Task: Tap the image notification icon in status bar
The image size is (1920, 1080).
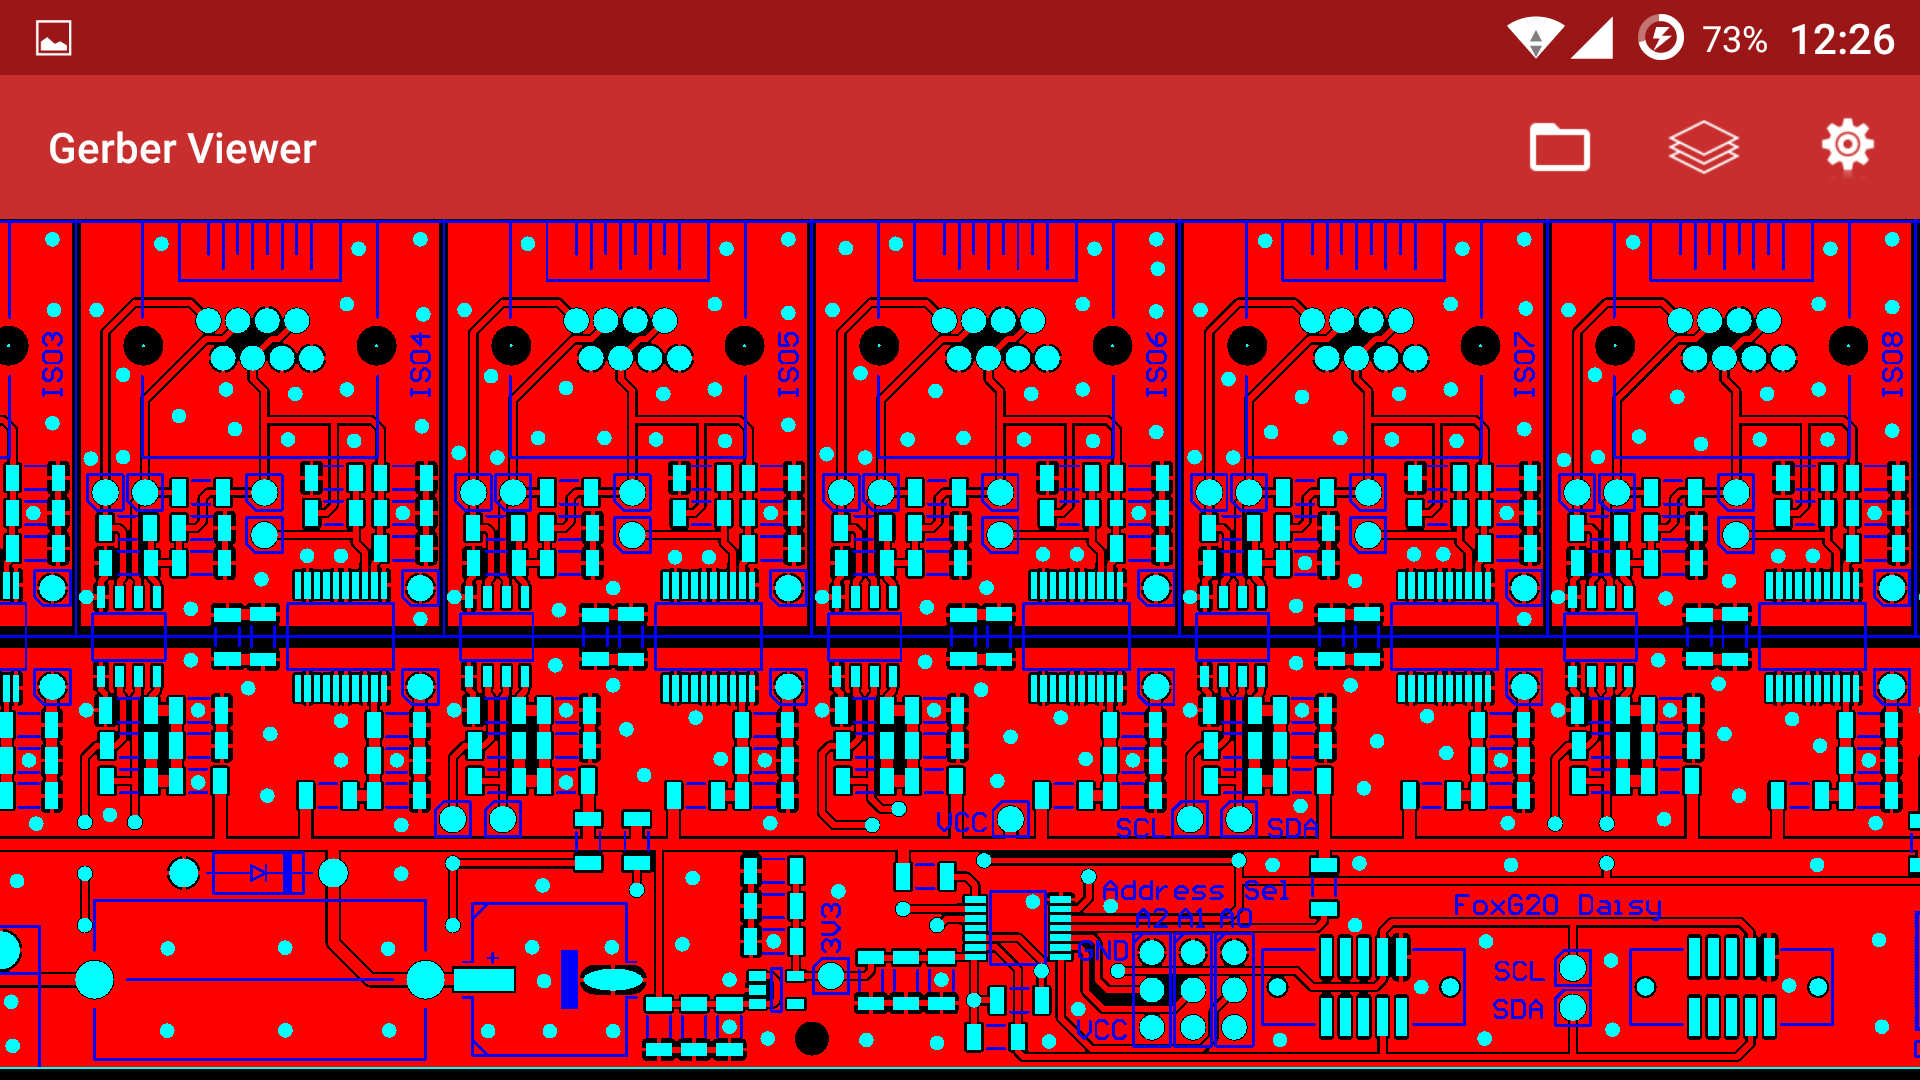Action: pyautogui.click(x=53, y=39)
